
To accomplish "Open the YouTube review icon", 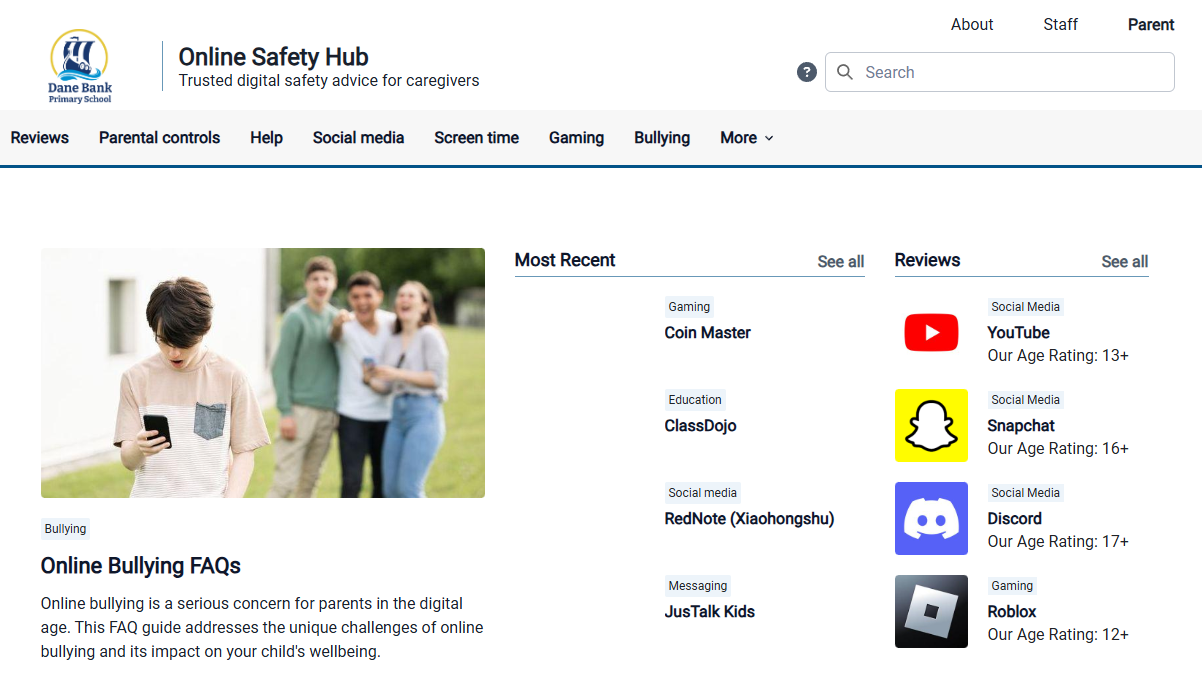I will click(931, 333).
